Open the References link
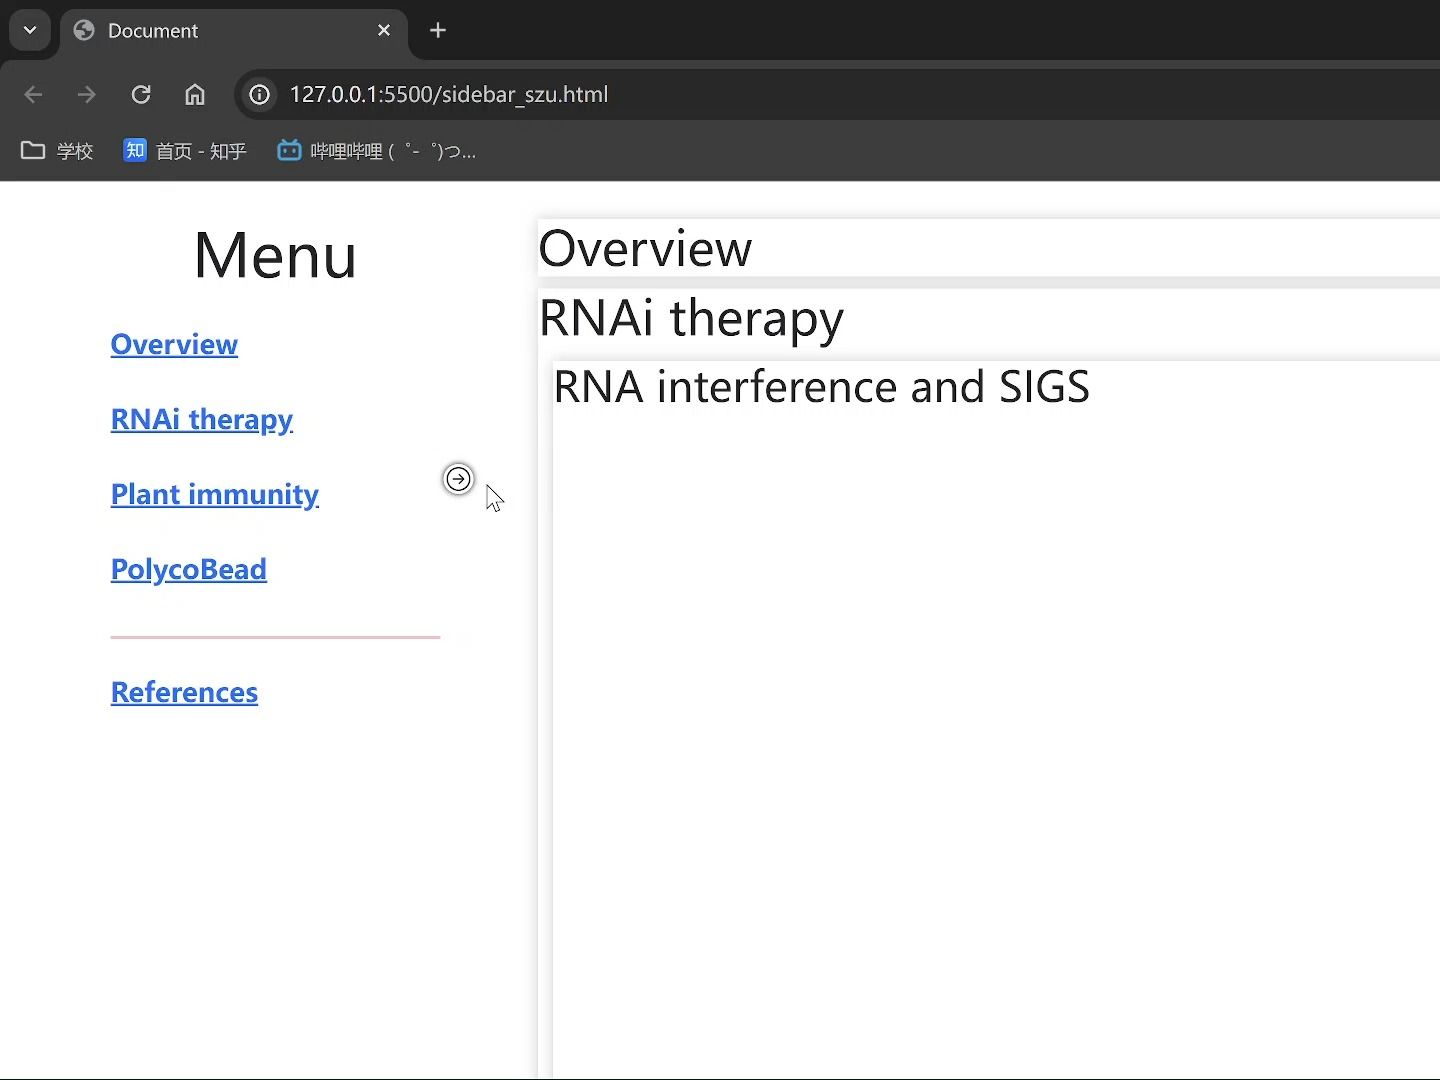This screenshot has width=1440, height=1080. (x=184, y=692)
